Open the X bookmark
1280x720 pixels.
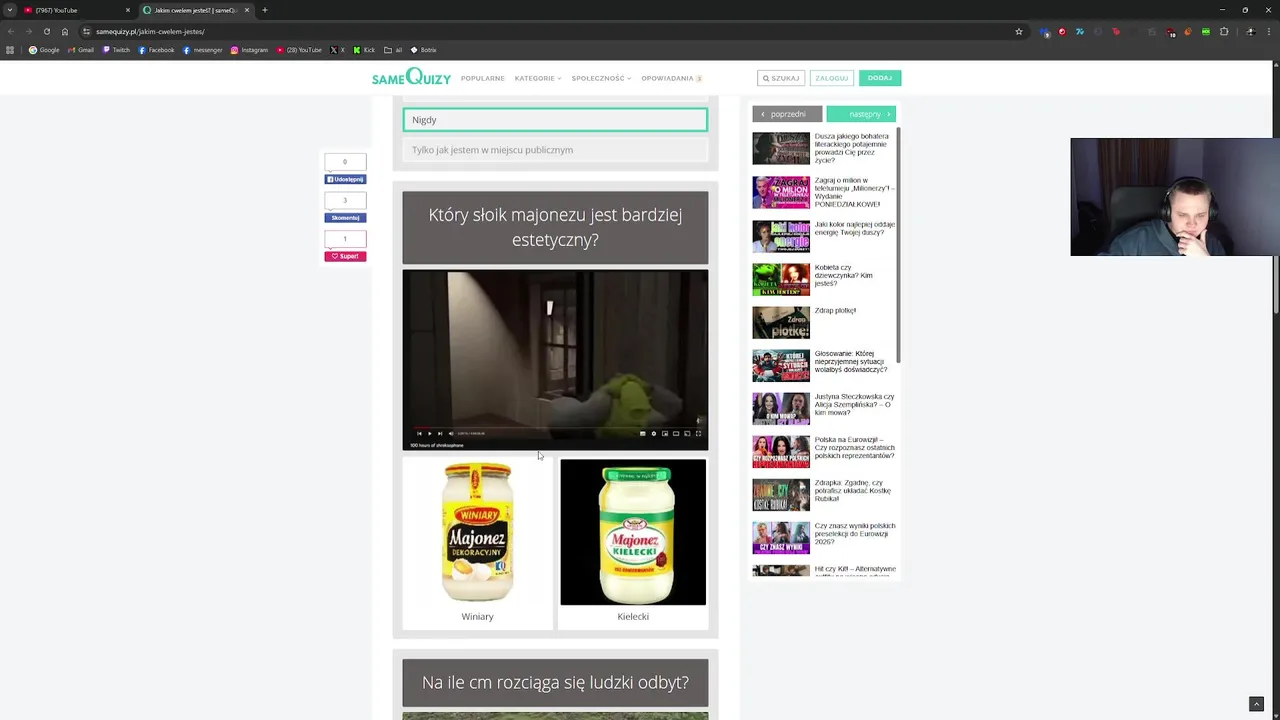(x=338, y=50)
